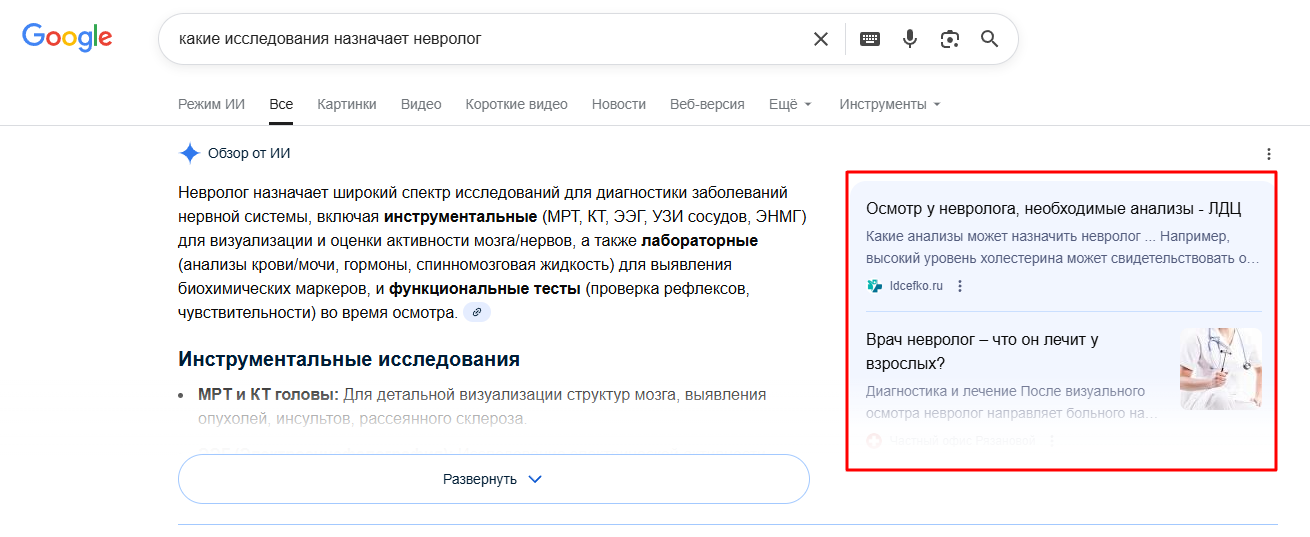Clear the search query with X icon

(x=821, y=39)
